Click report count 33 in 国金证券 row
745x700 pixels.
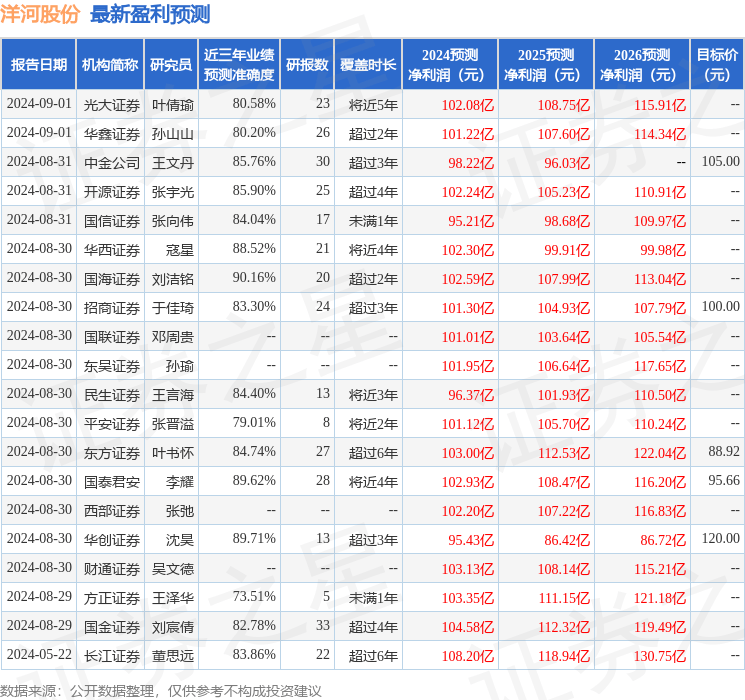323,625
